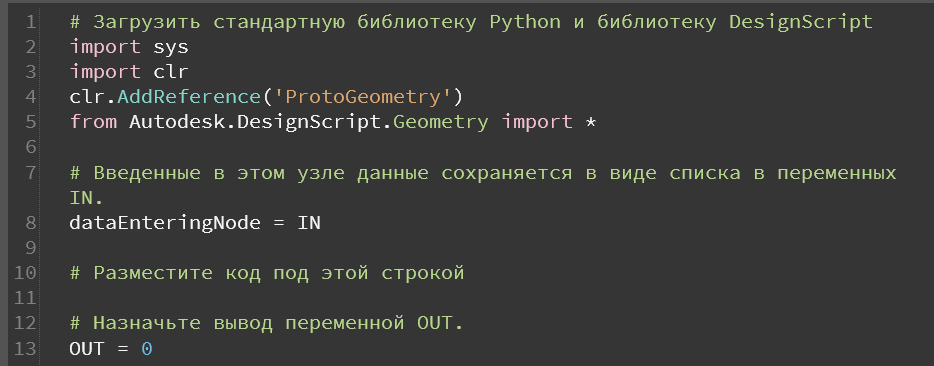The width and height of the screenshot is (934, 366).
Task: Click the comment 'Назначьте вывод переменной OUT.'
Action: click(x=266, y=324)
